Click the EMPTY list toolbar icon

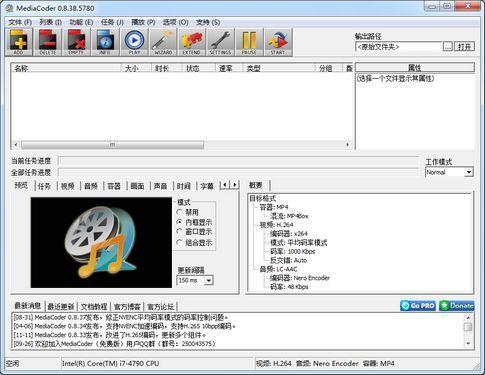[76, 42]
